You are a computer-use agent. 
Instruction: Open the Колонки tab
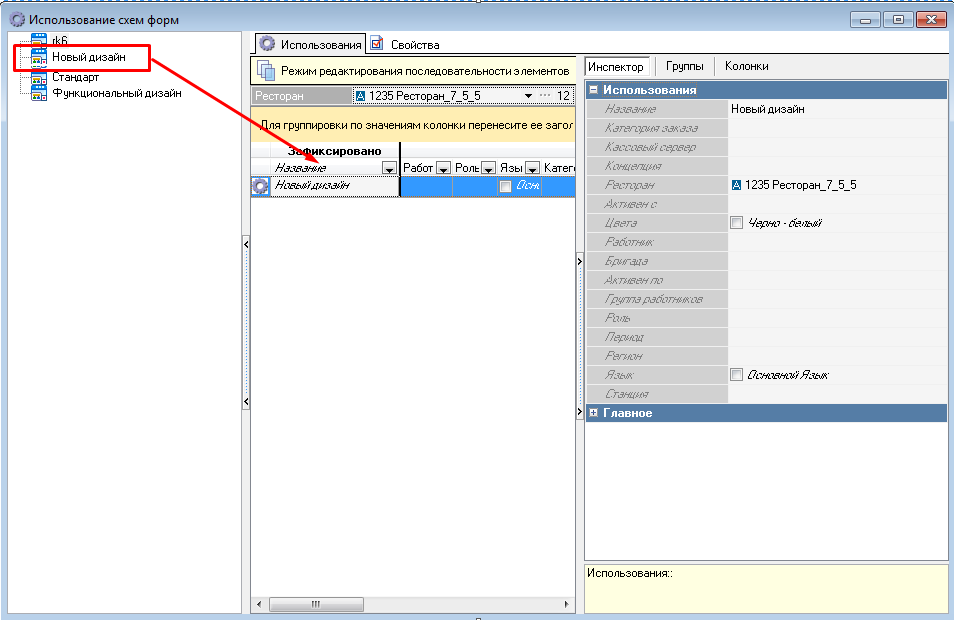tap(746, 66)
